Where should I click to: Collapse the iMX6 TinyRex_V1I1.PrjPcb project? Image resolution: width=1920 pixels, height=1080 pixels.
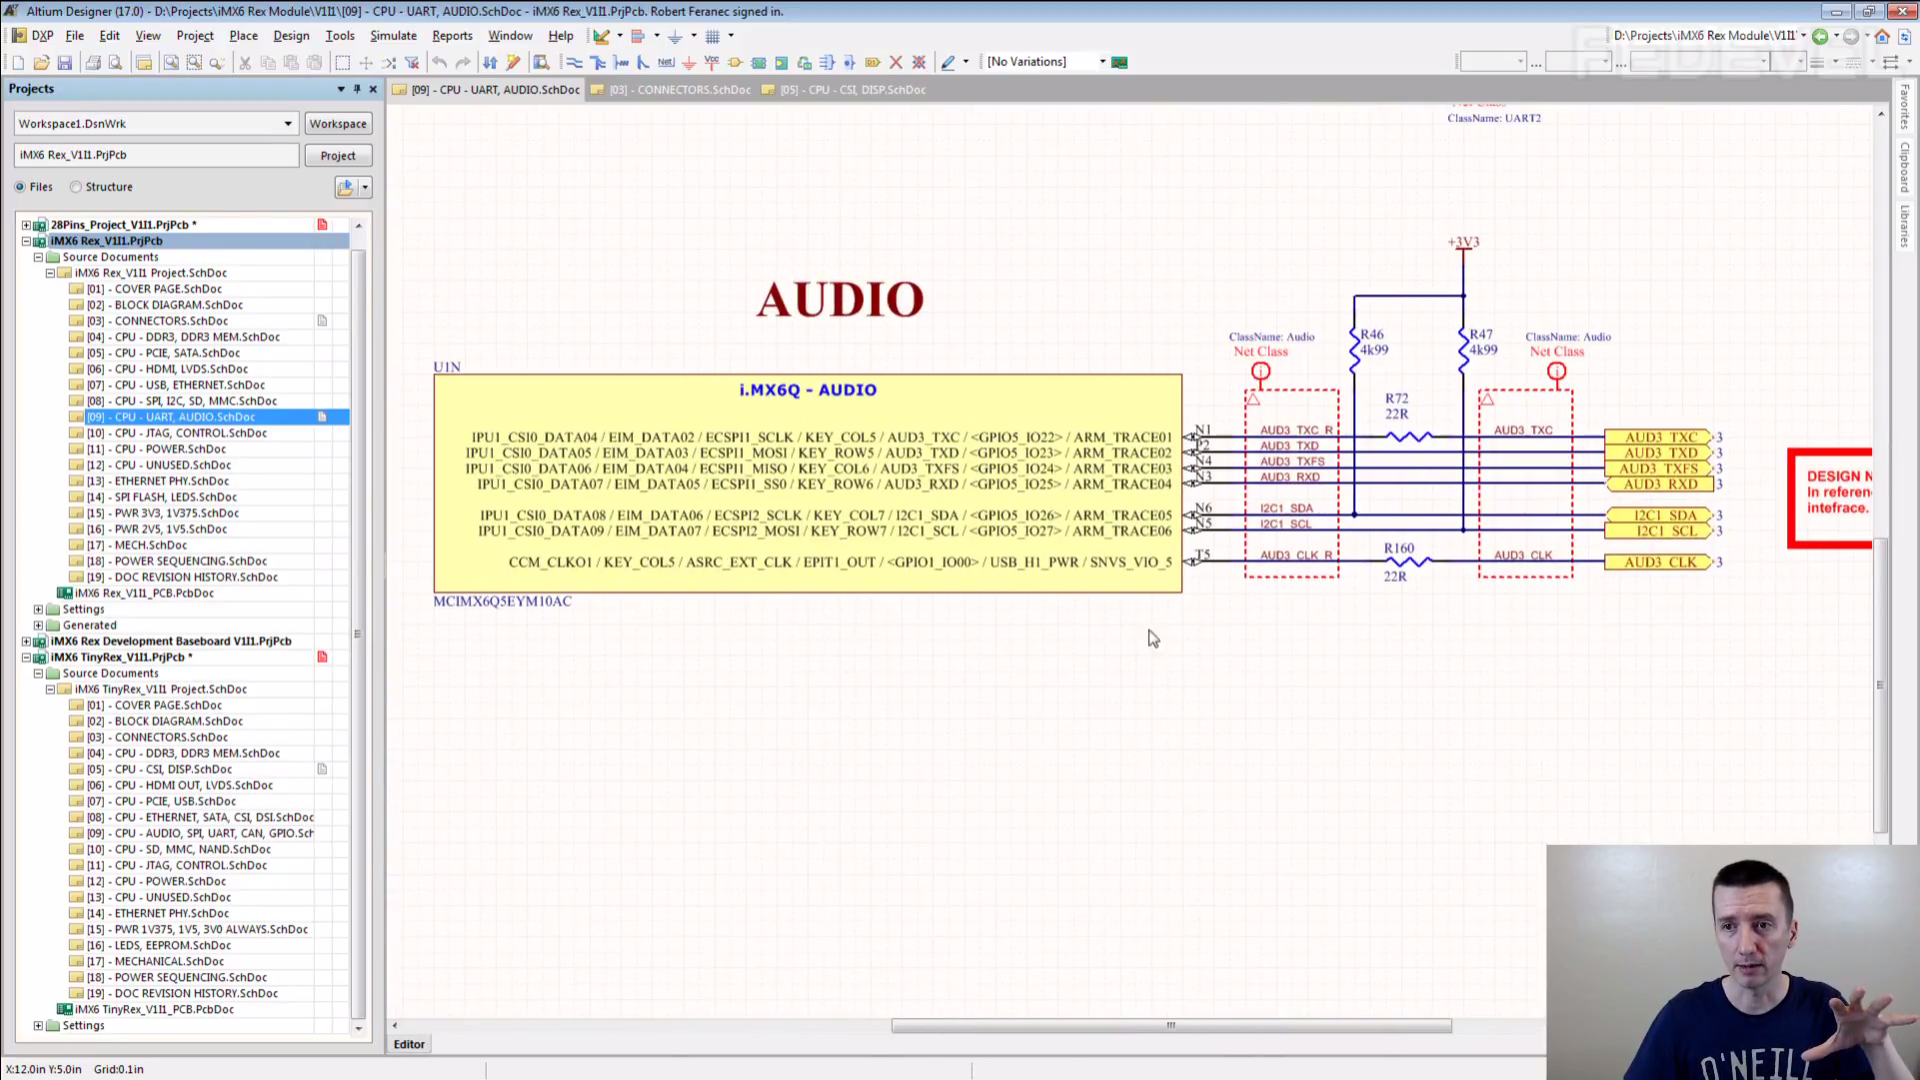[27, 657]
